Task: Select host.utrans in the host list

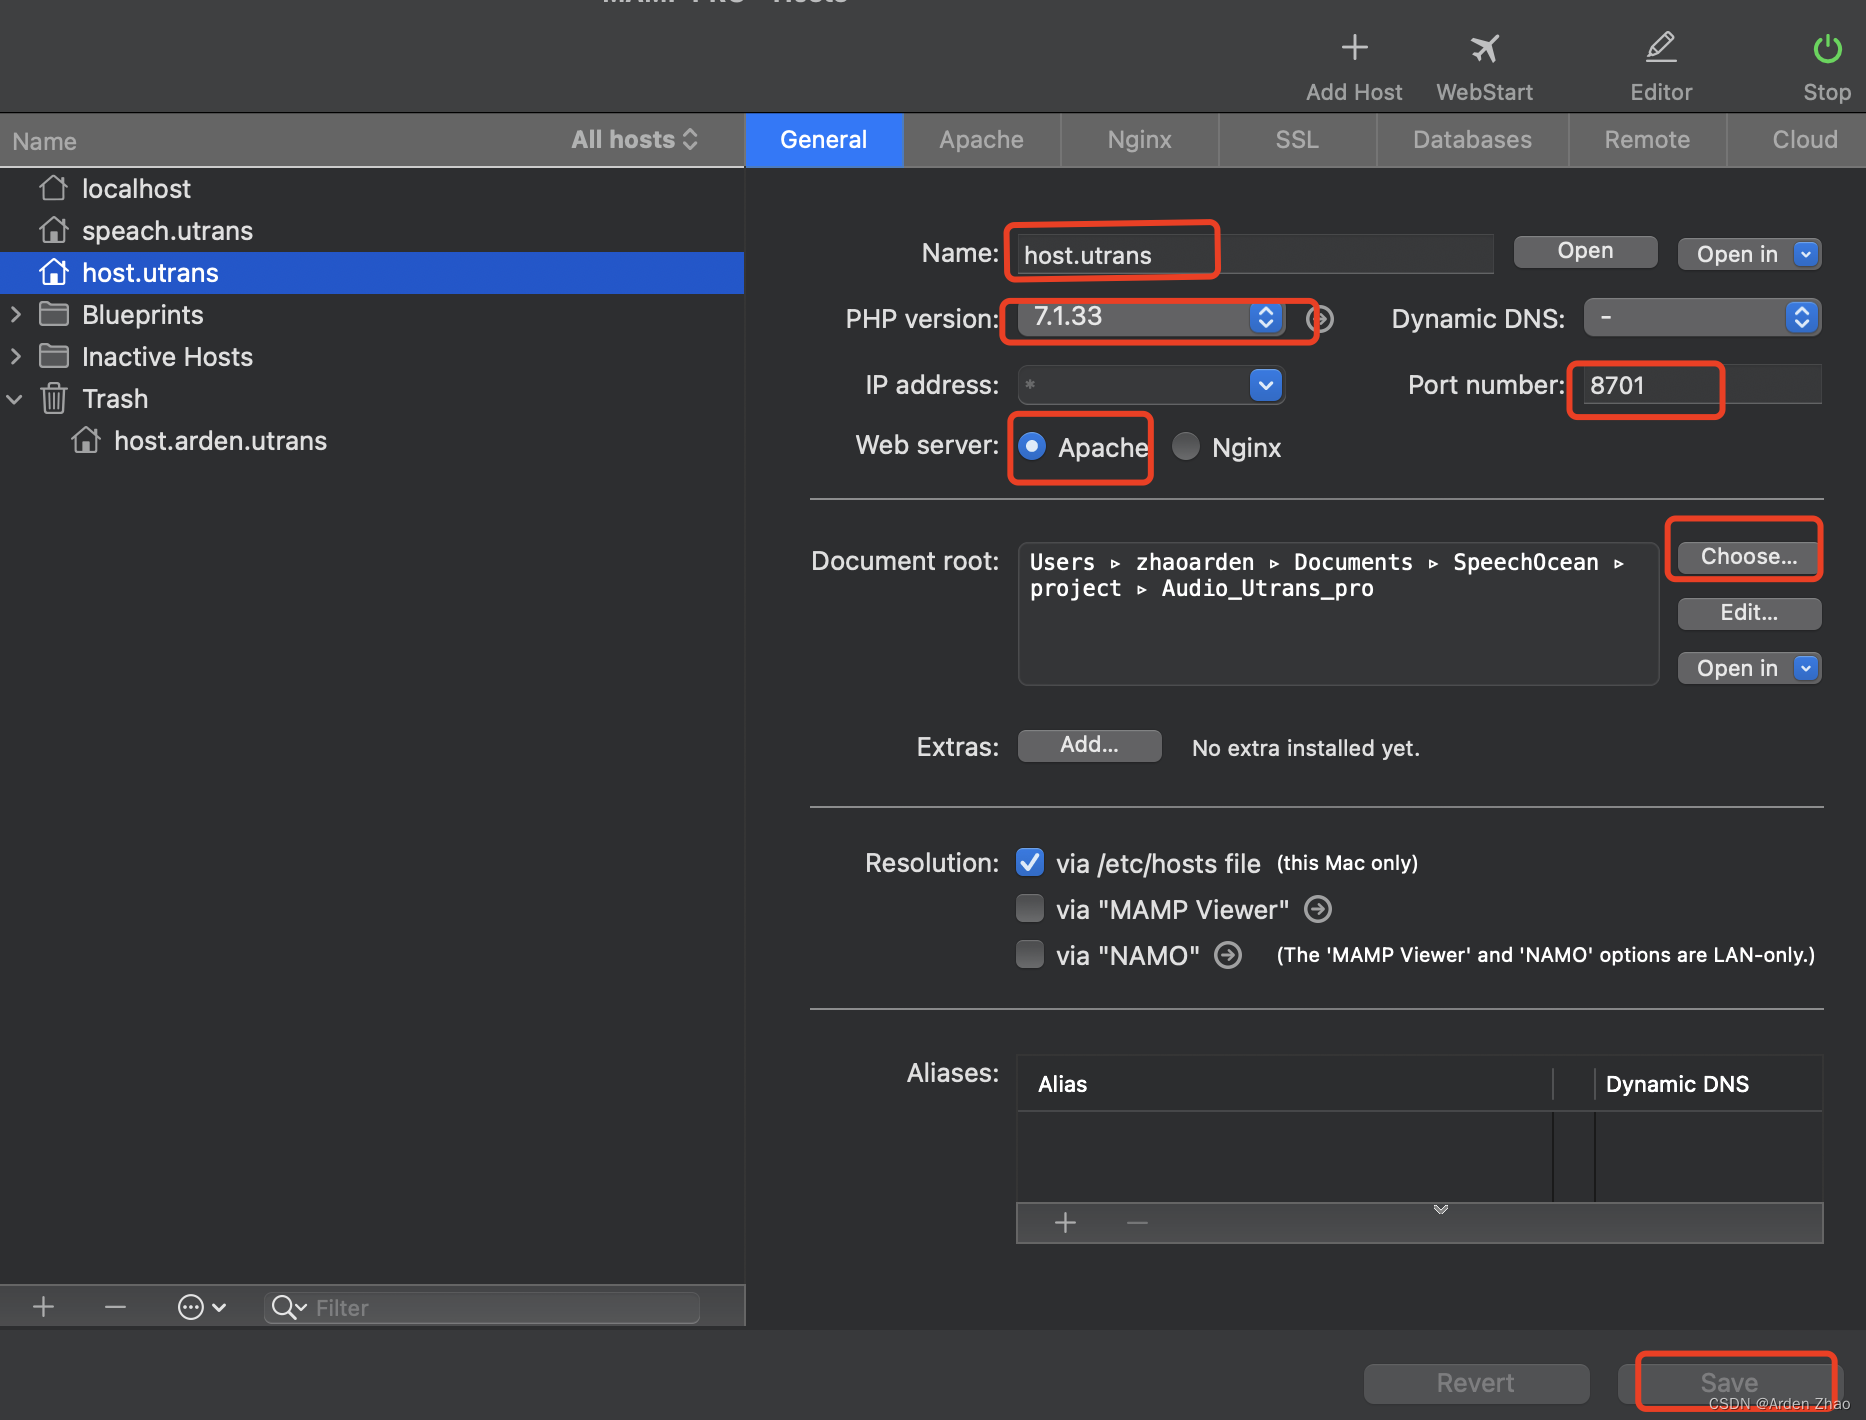Action: click(x=372, y=272)
